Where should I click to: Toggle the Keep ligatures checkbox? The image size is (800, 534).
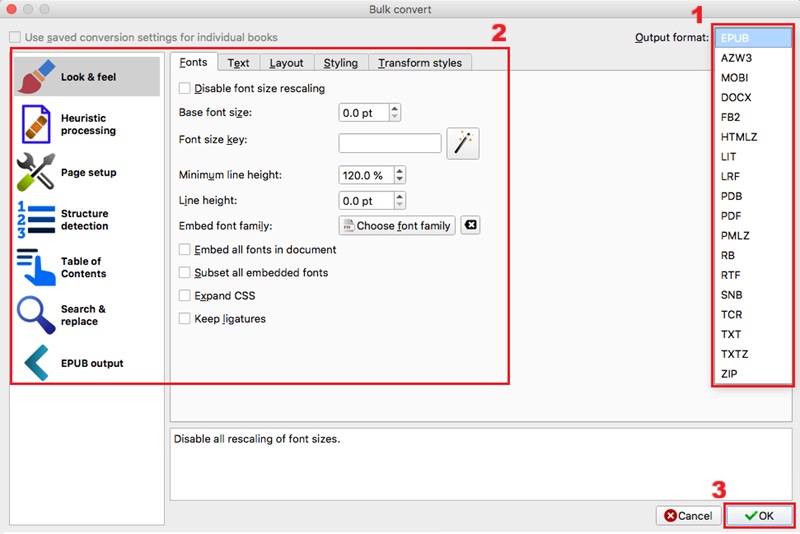[x=185, y=319]
